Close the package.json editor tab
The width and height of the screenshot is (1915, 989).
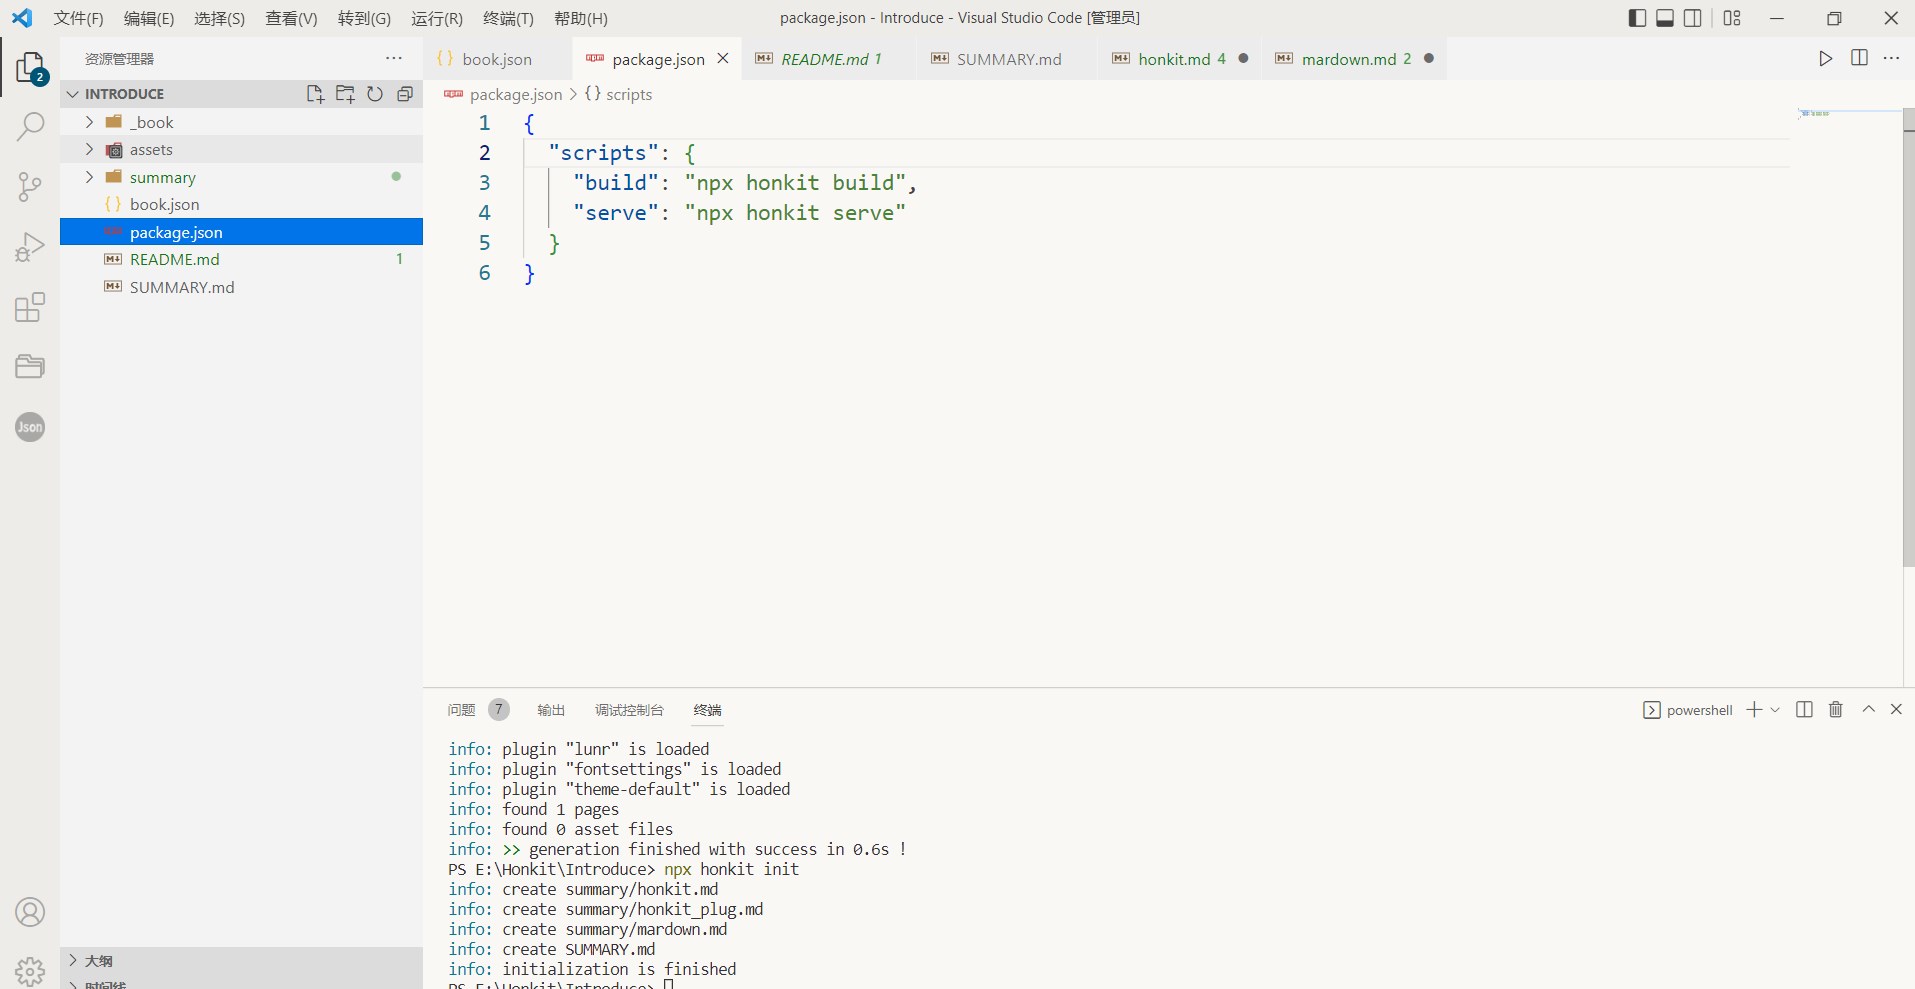click(723, 58)
